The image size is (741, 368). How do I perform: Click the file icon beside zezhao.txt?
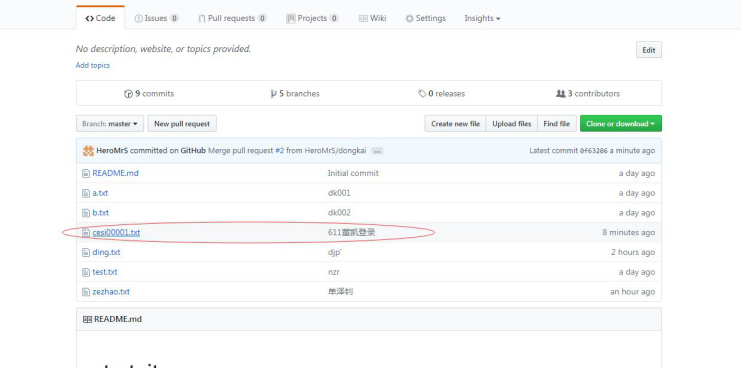pyautogui.click(x=86, y=292)
